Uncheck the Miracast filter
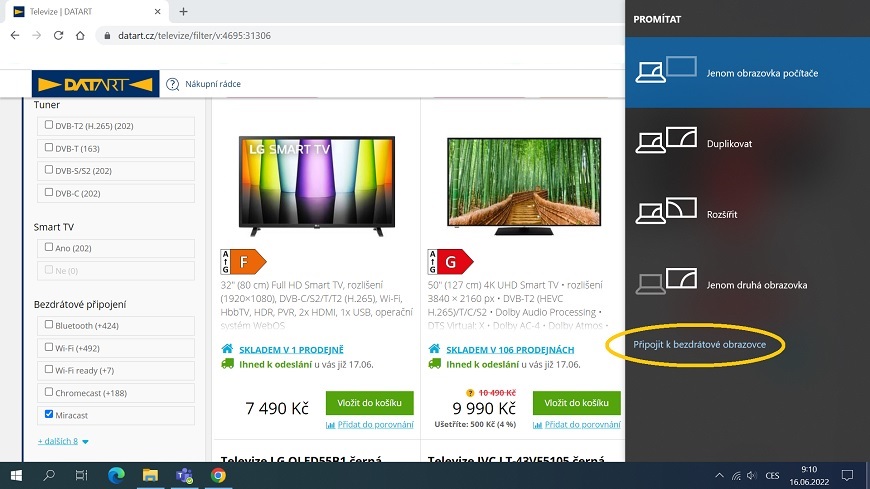This screenshot has width=870, height=489. click(x=49, y=414)
